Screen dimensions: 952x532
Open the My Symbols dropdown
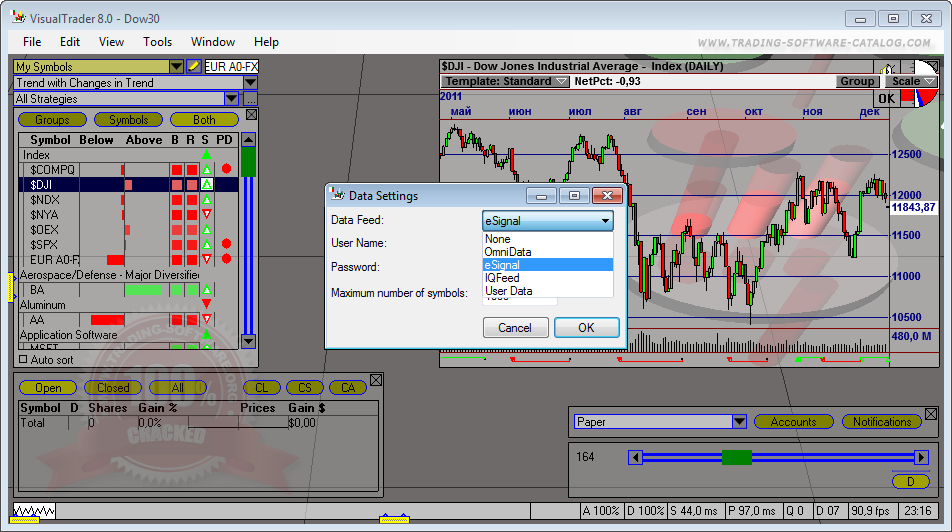pyautogui.click(x=176, y=67)
